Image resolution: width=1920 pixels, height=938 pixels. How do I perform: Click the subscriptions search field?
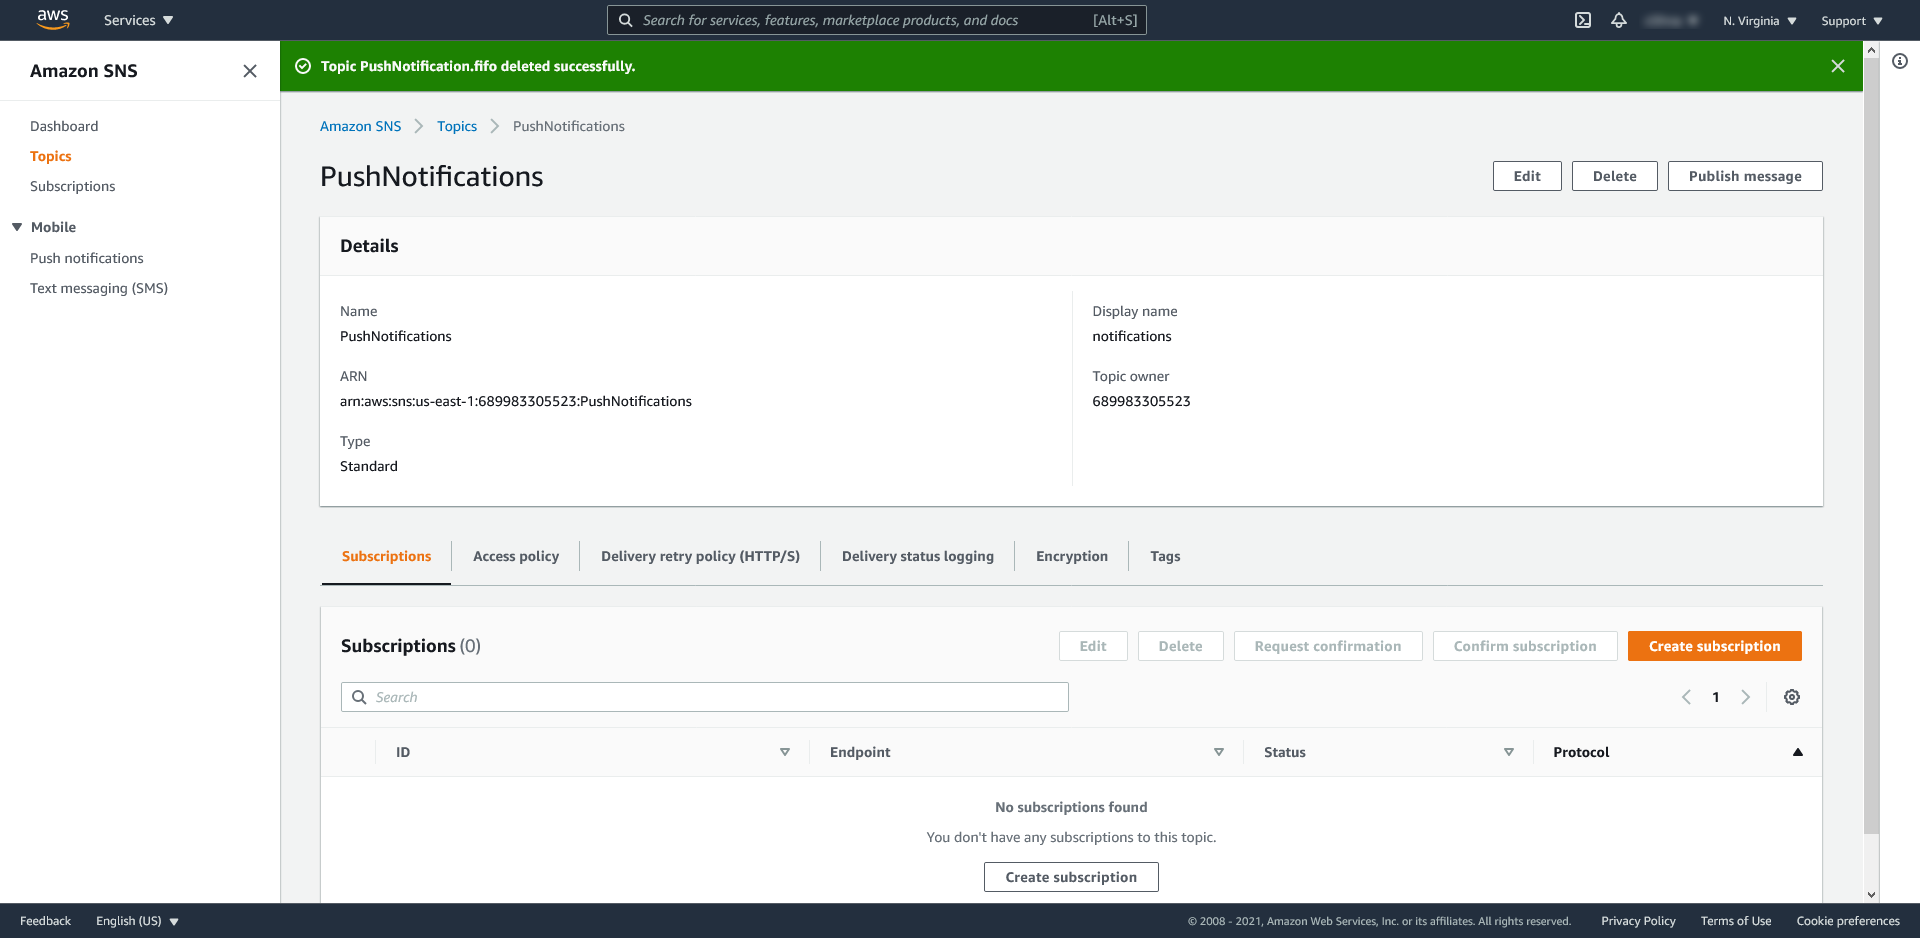pyautogui.click(x=705, y=697)
